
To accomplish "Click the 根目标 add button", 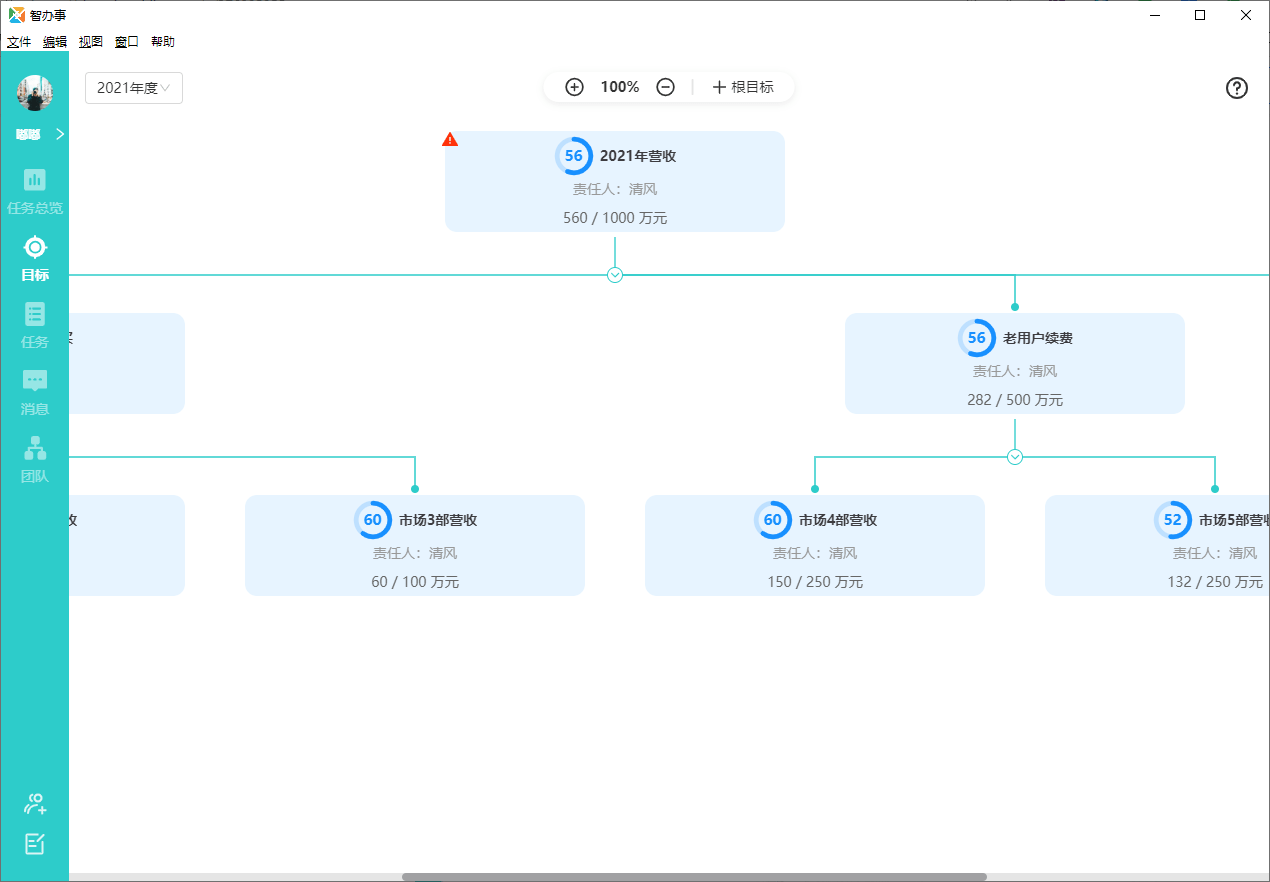I will coord(743,87).
